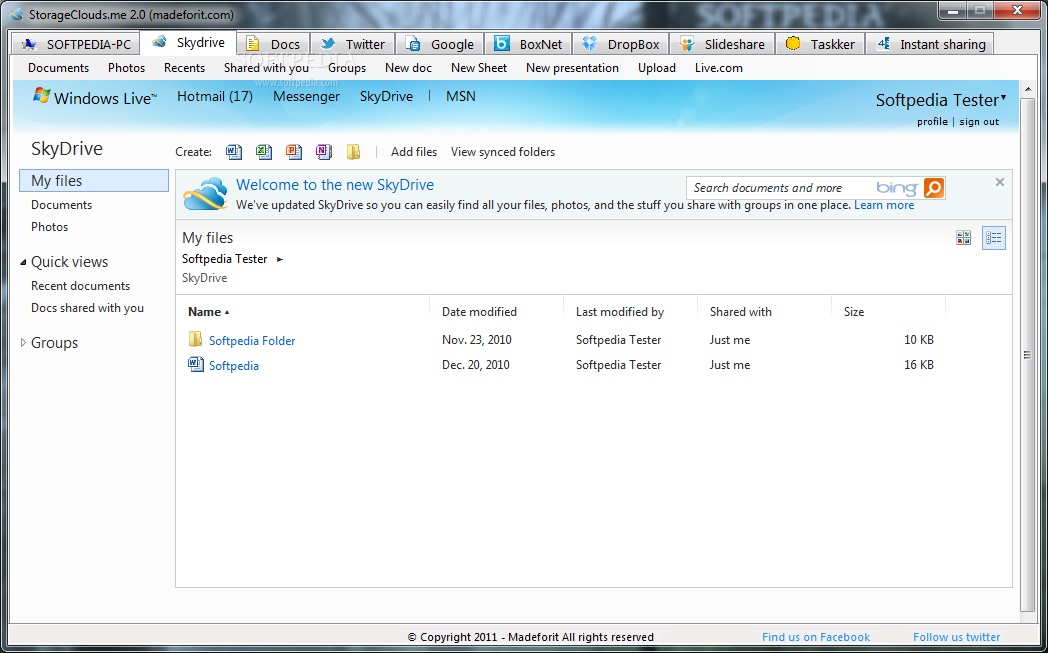Open the Instant sharing tab

tap(930, 44)
